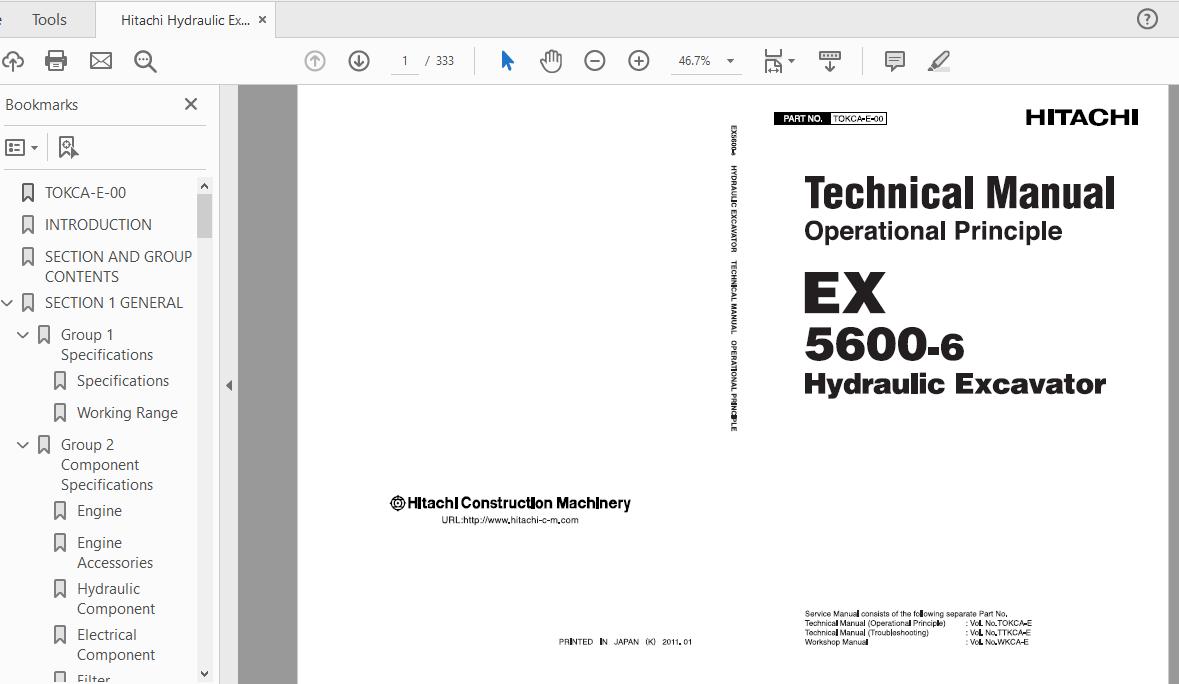Open the find text magnifier icon
The image size is (1179, 684).
[x=145, y=61]
